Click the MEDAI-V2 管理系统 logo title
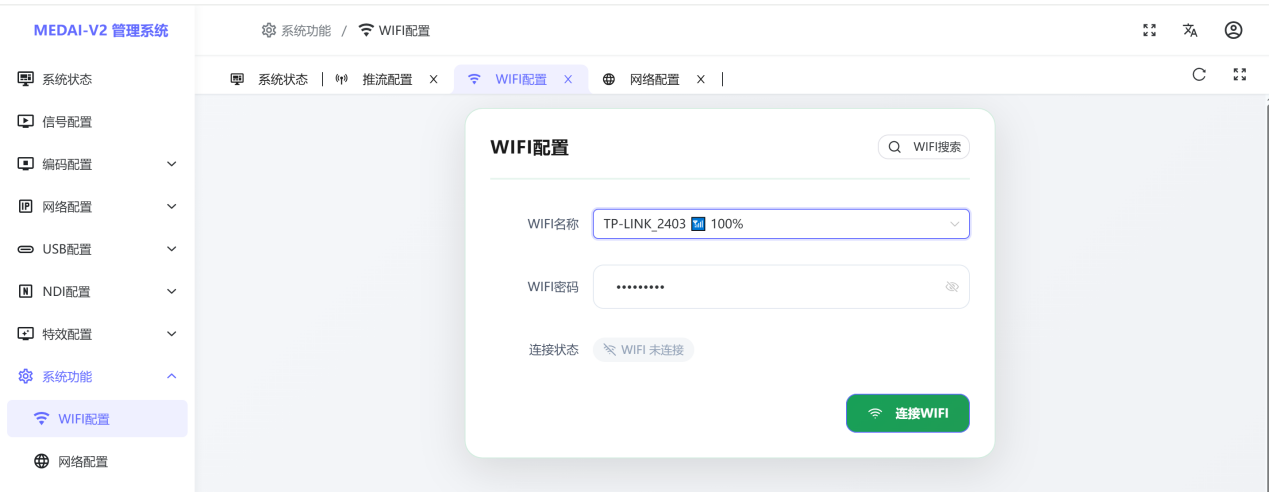 point(101,30)
